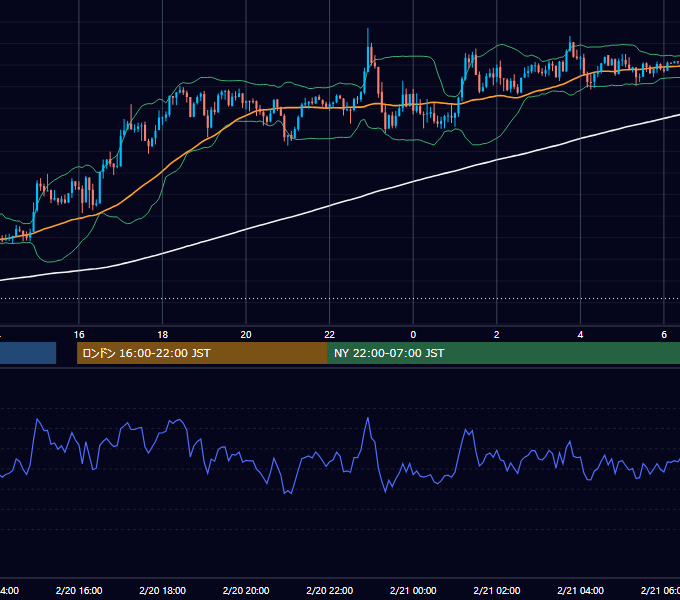This screenshot has height=600, width=680.
Task: Click the 2/21 04:00 label on oscillator axis
Action: pos(580,590)
